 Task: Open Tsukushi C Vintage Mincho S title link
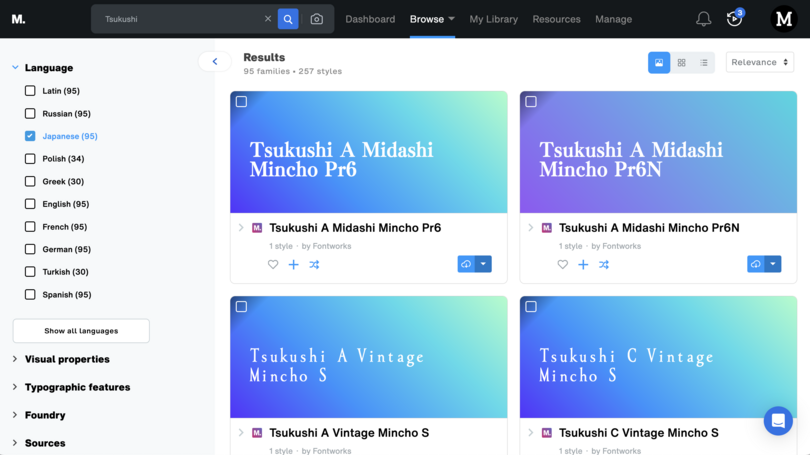pos(638,433)
